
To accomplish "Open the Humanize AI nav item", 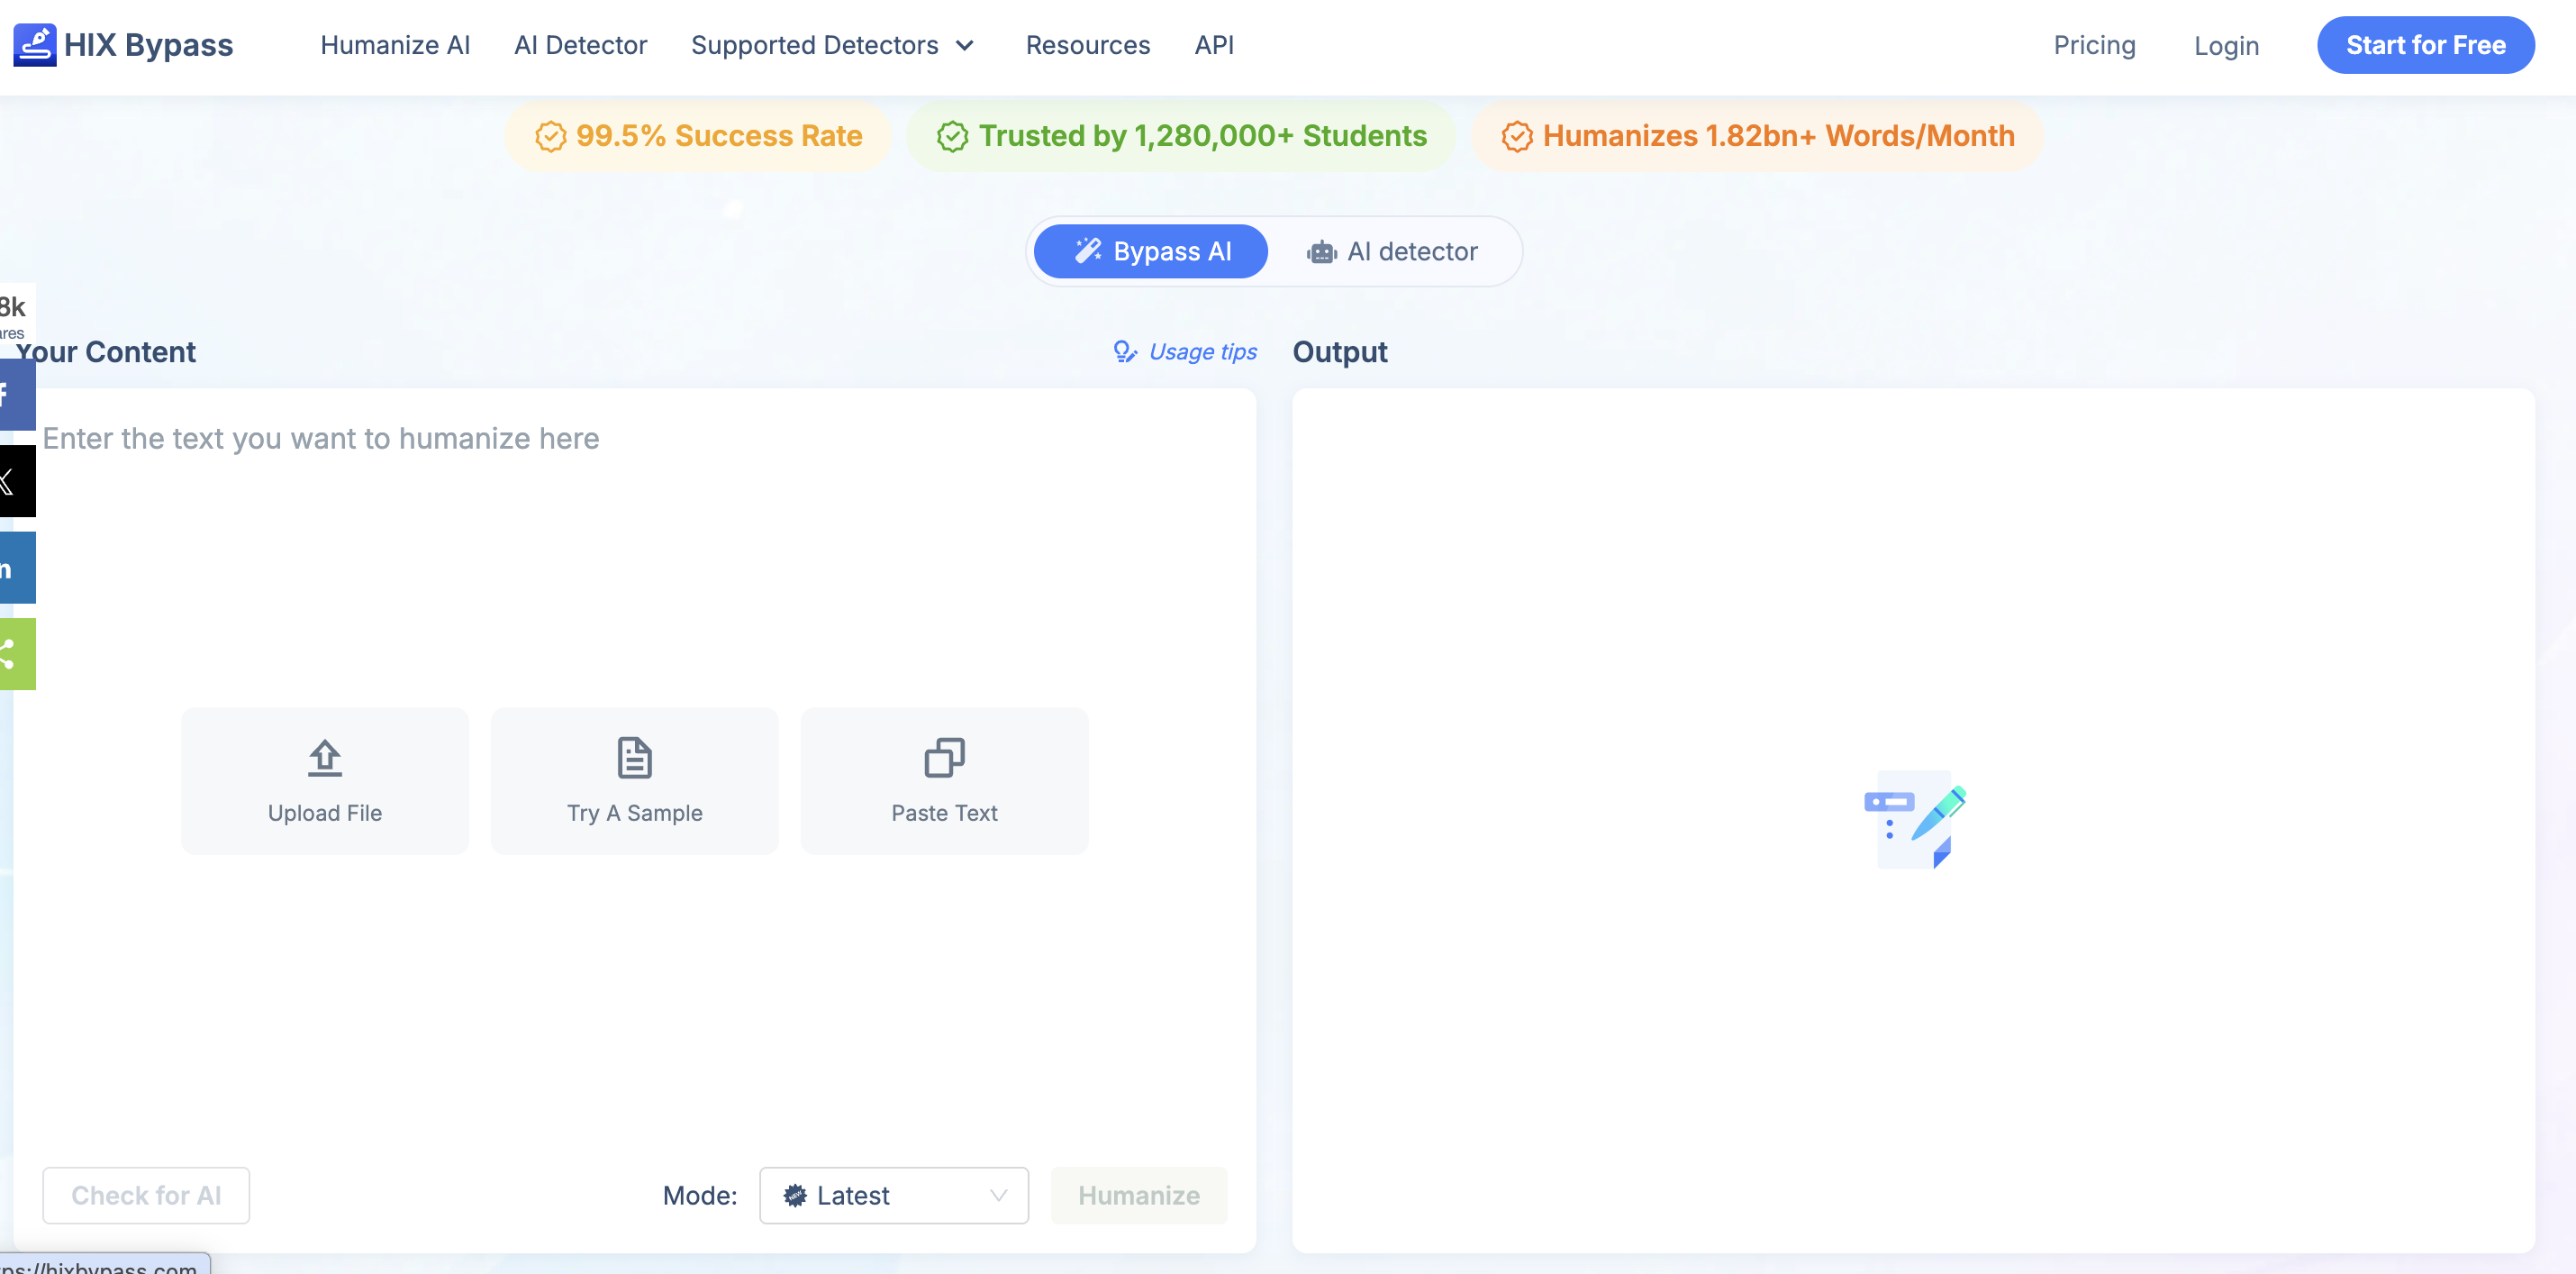I will pos(395,45).
